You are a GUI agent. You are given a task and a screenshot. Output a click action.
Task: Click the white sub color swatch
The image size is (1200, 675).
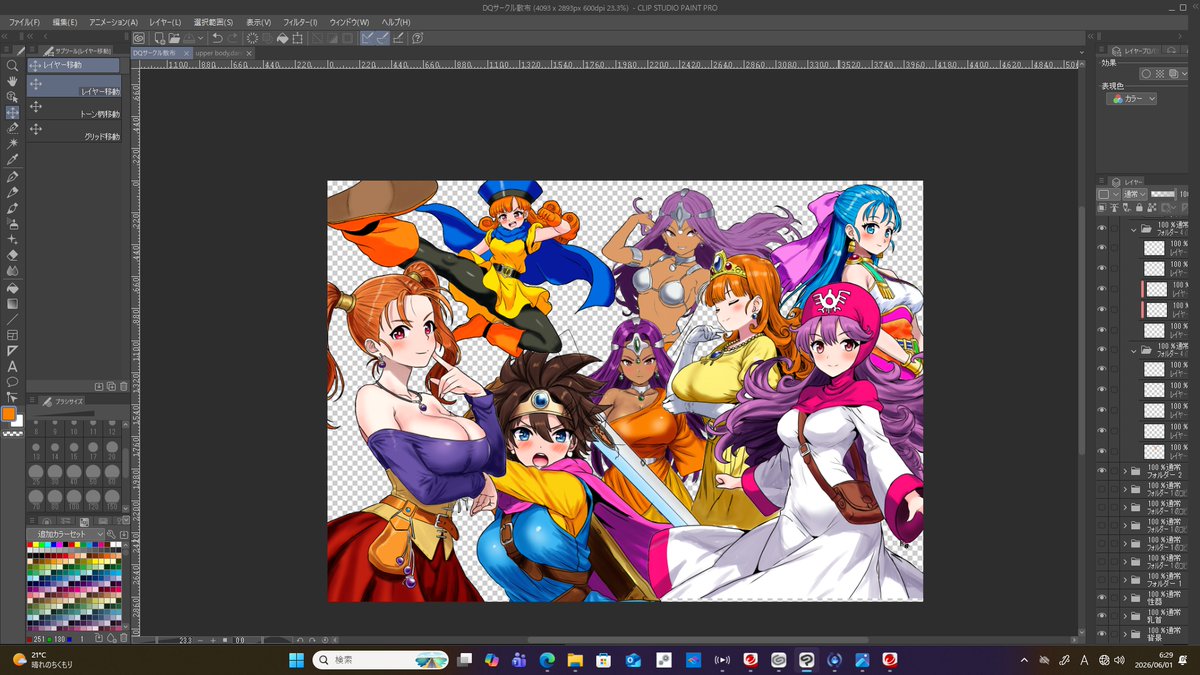(x=18, y=421)
